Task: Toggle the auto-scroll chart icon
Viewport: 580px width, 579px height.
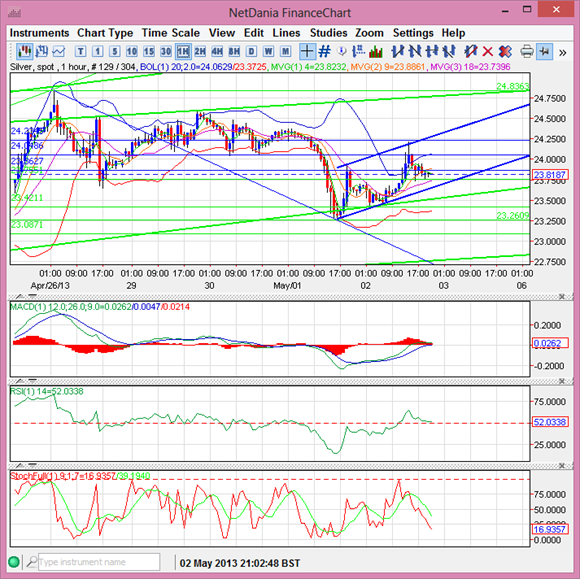Action: [x=544, y=51]
